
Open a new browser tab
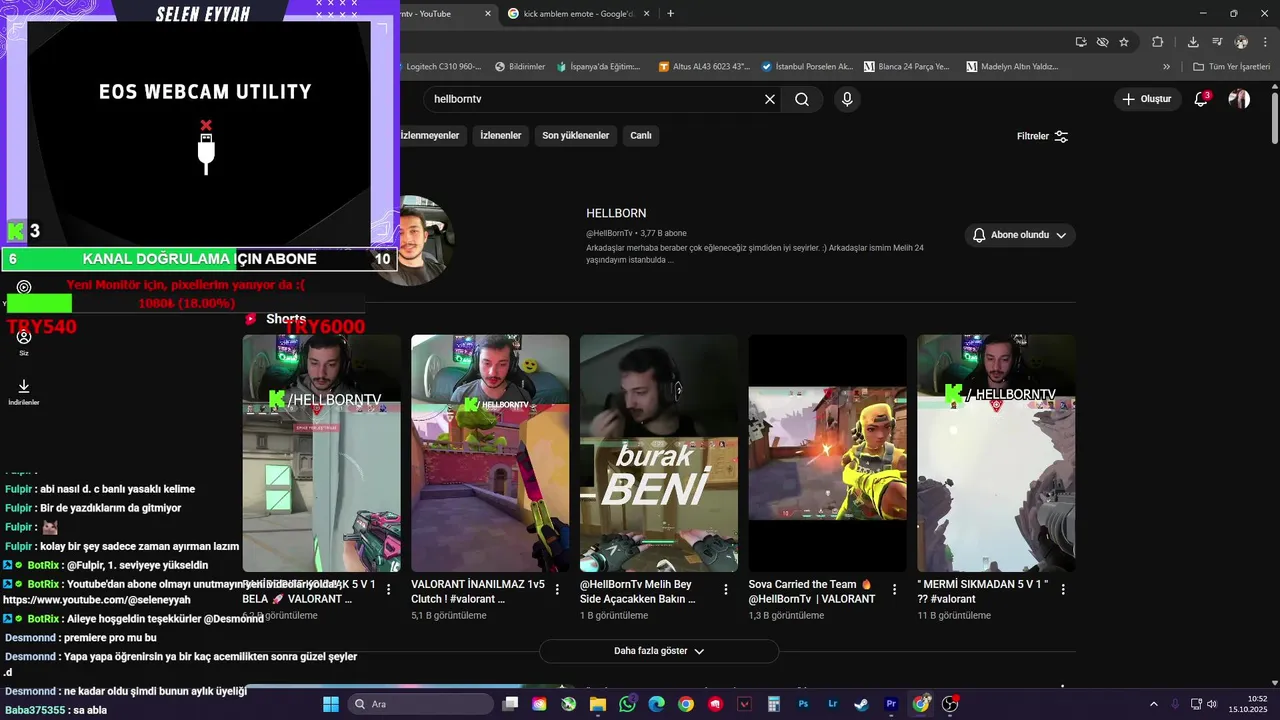click(x=670, y=14)
